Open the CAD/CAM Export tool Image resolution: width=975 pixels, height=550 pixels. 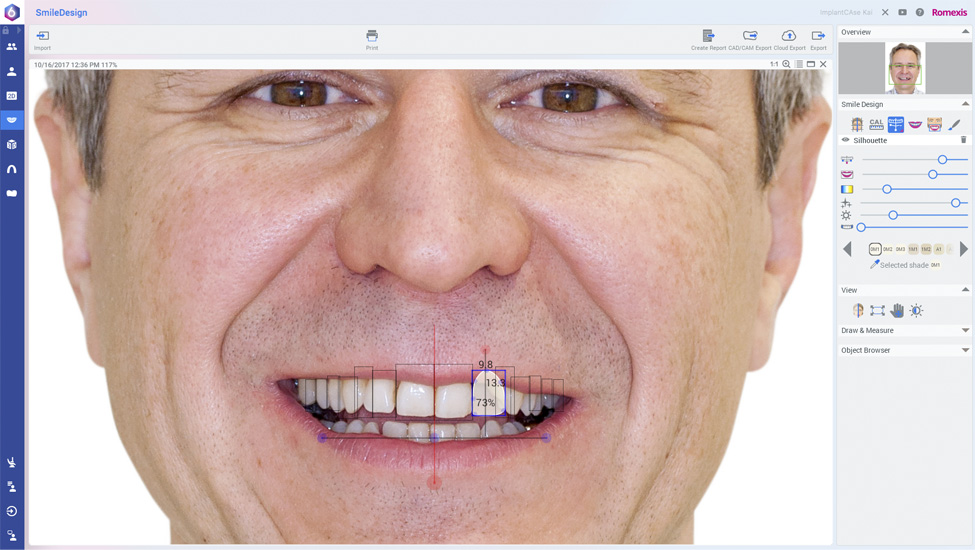[x=750, y=35]
